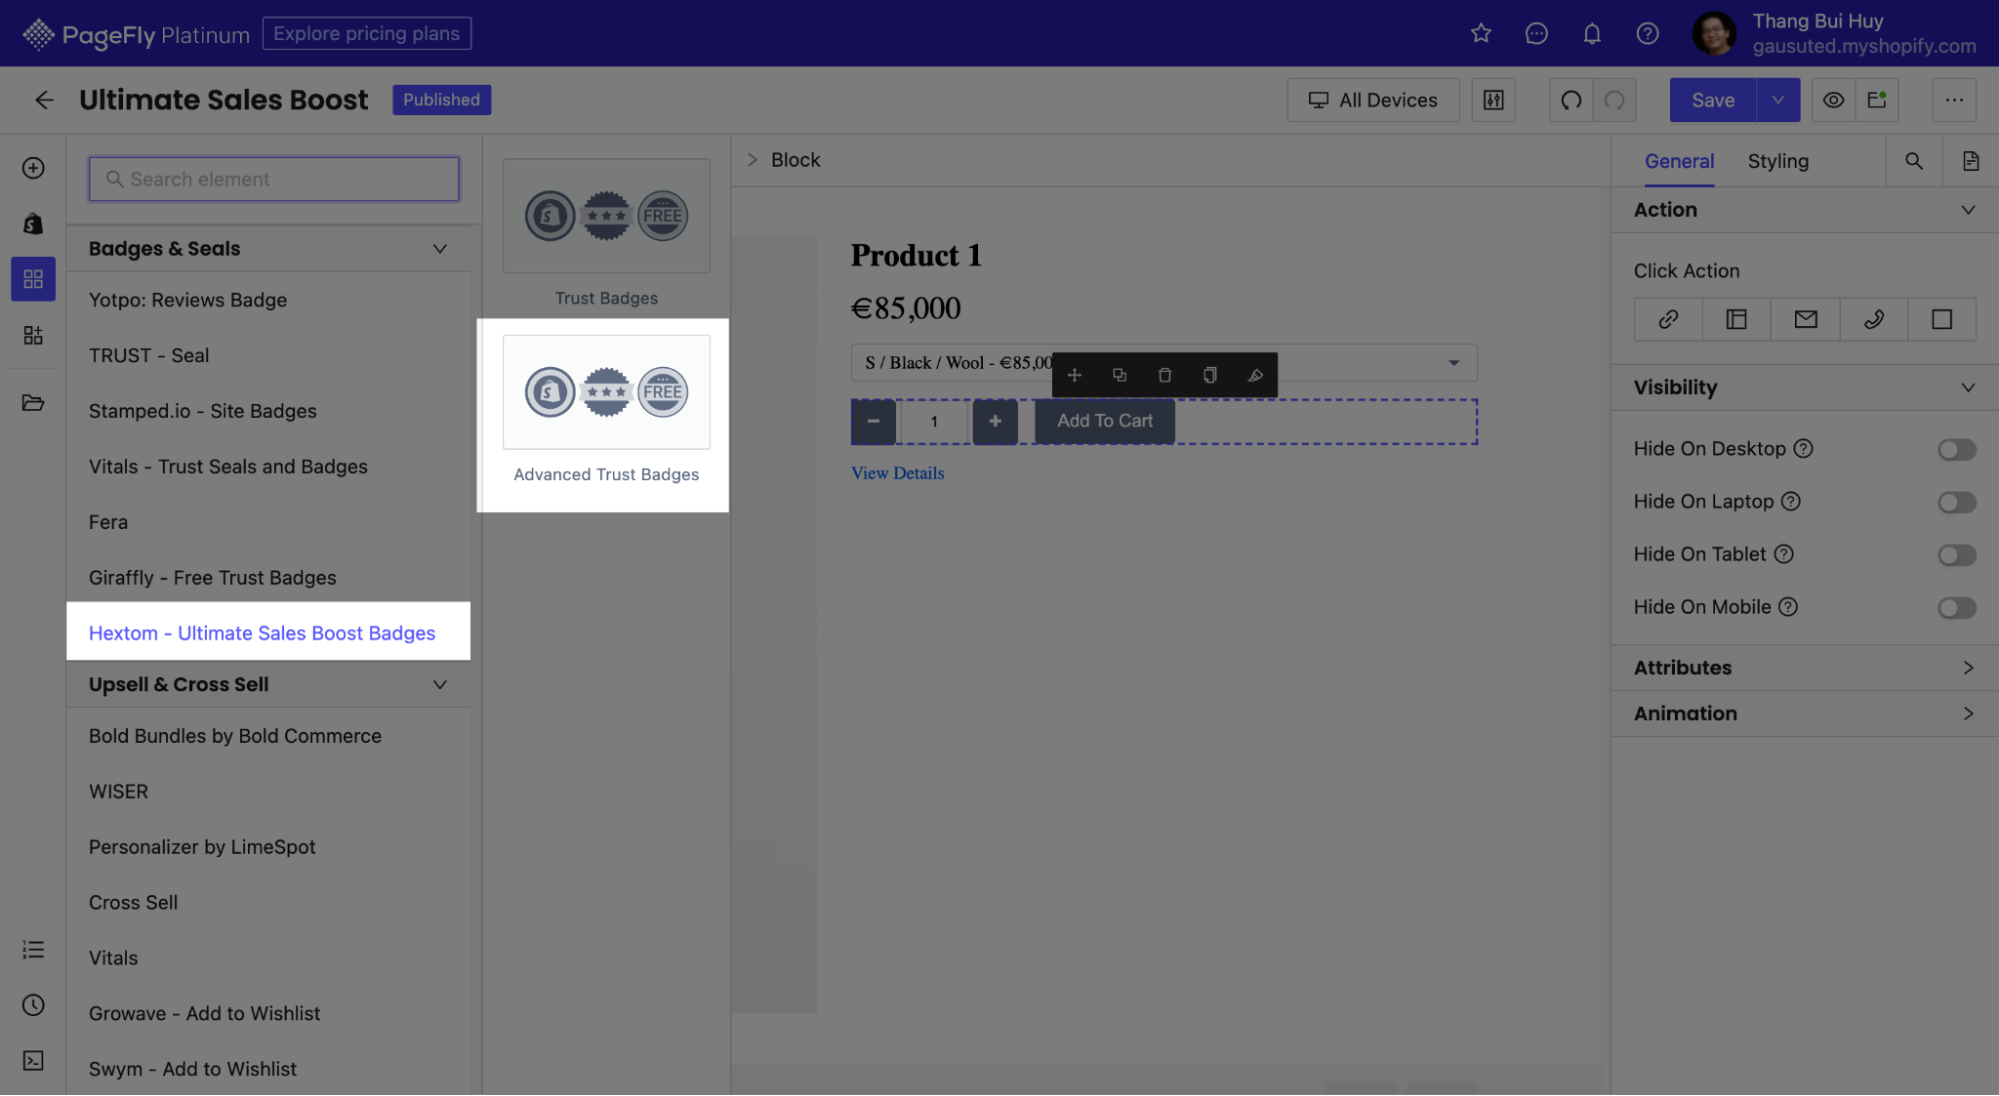Click the Block breadcrumb item
The width and height of the screenshot is (1999, 1096).
(x=795, y=160)
